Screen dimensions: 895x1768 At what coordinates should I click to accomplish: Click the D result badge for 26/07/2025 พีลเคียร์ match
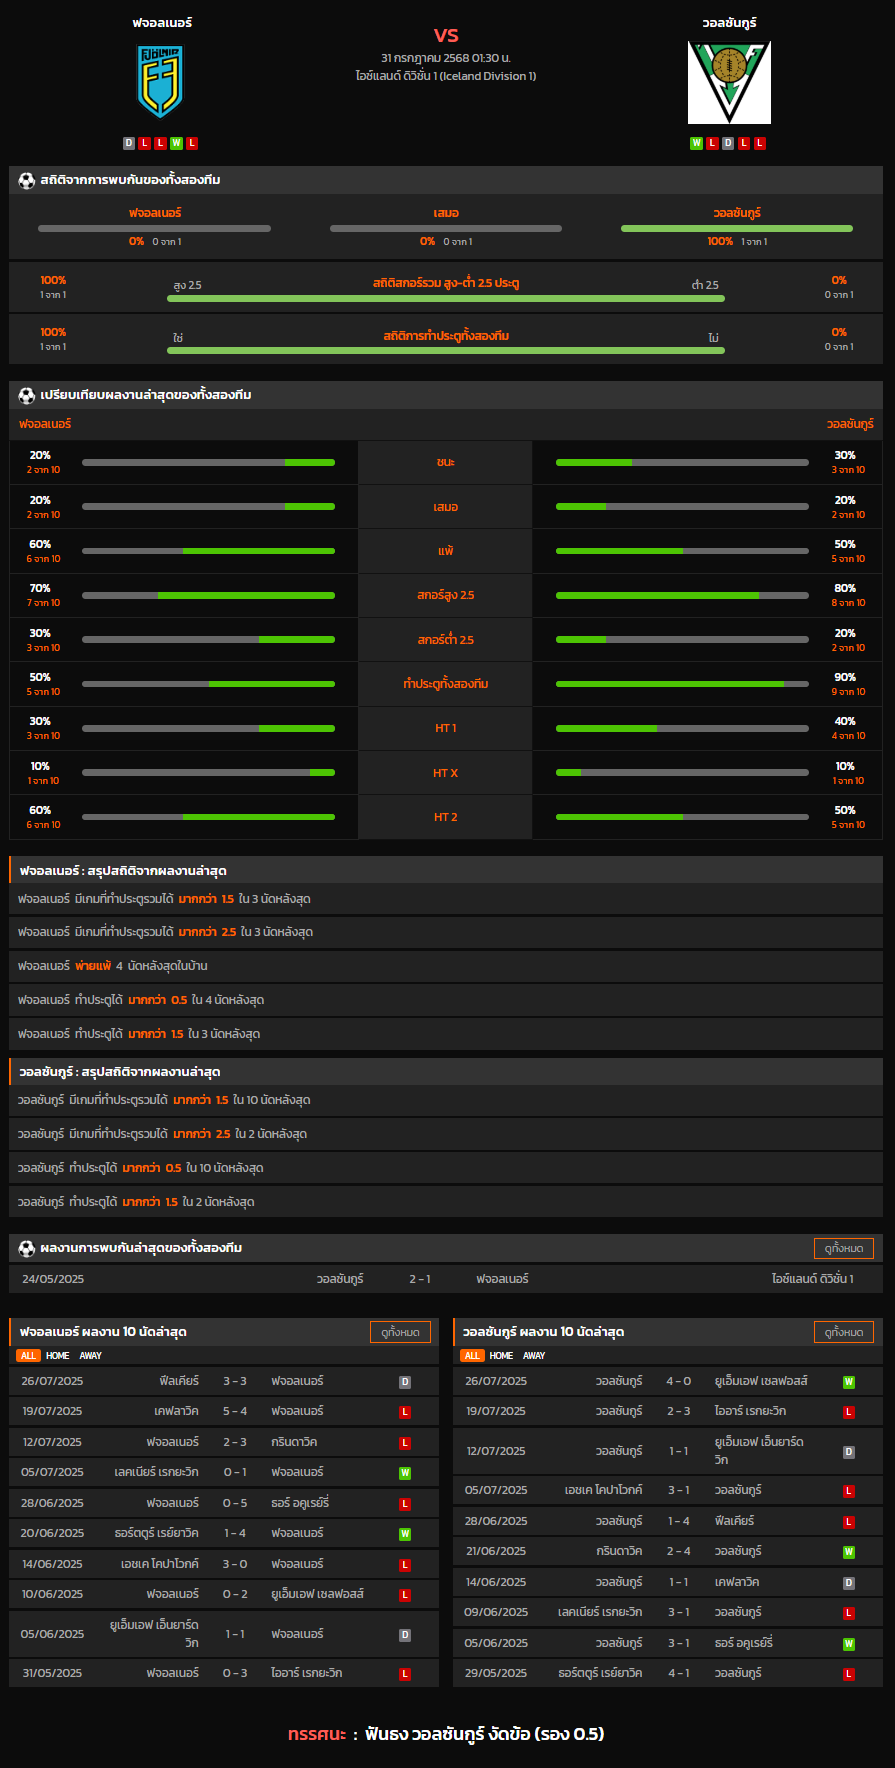point(405,1382)
